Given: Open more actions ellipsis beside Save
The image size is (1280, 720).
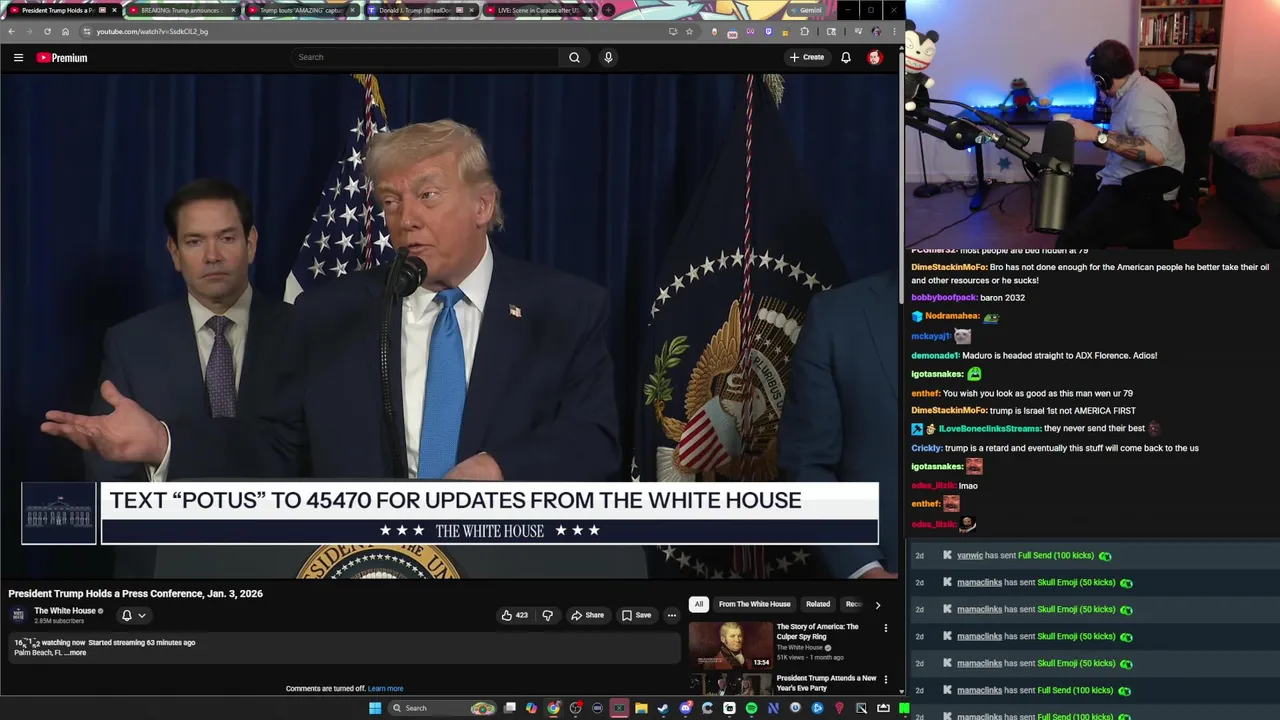Looking at the screenshot, I should [671, 615].
